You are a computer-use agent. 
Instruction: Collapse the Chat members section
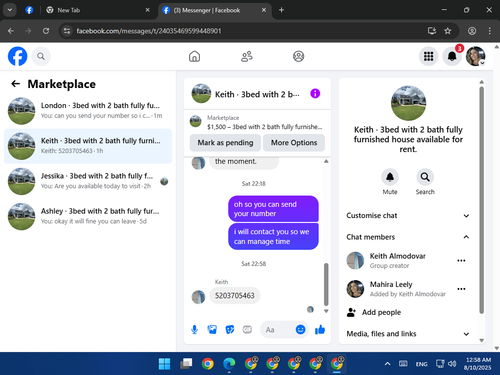point(408,237)
